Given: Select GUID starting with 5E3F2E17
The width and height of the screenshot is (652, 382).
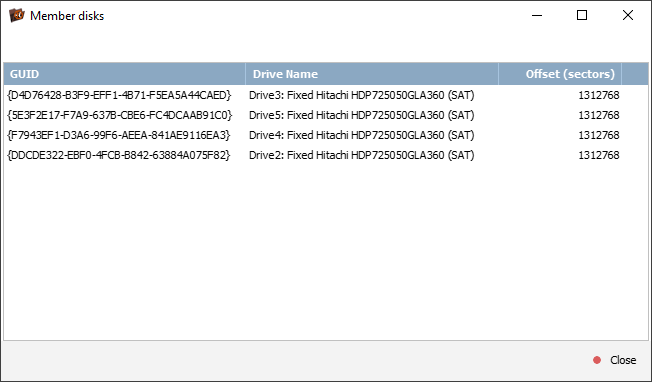Looking at the screenshot, I should (x=120, y=115).
